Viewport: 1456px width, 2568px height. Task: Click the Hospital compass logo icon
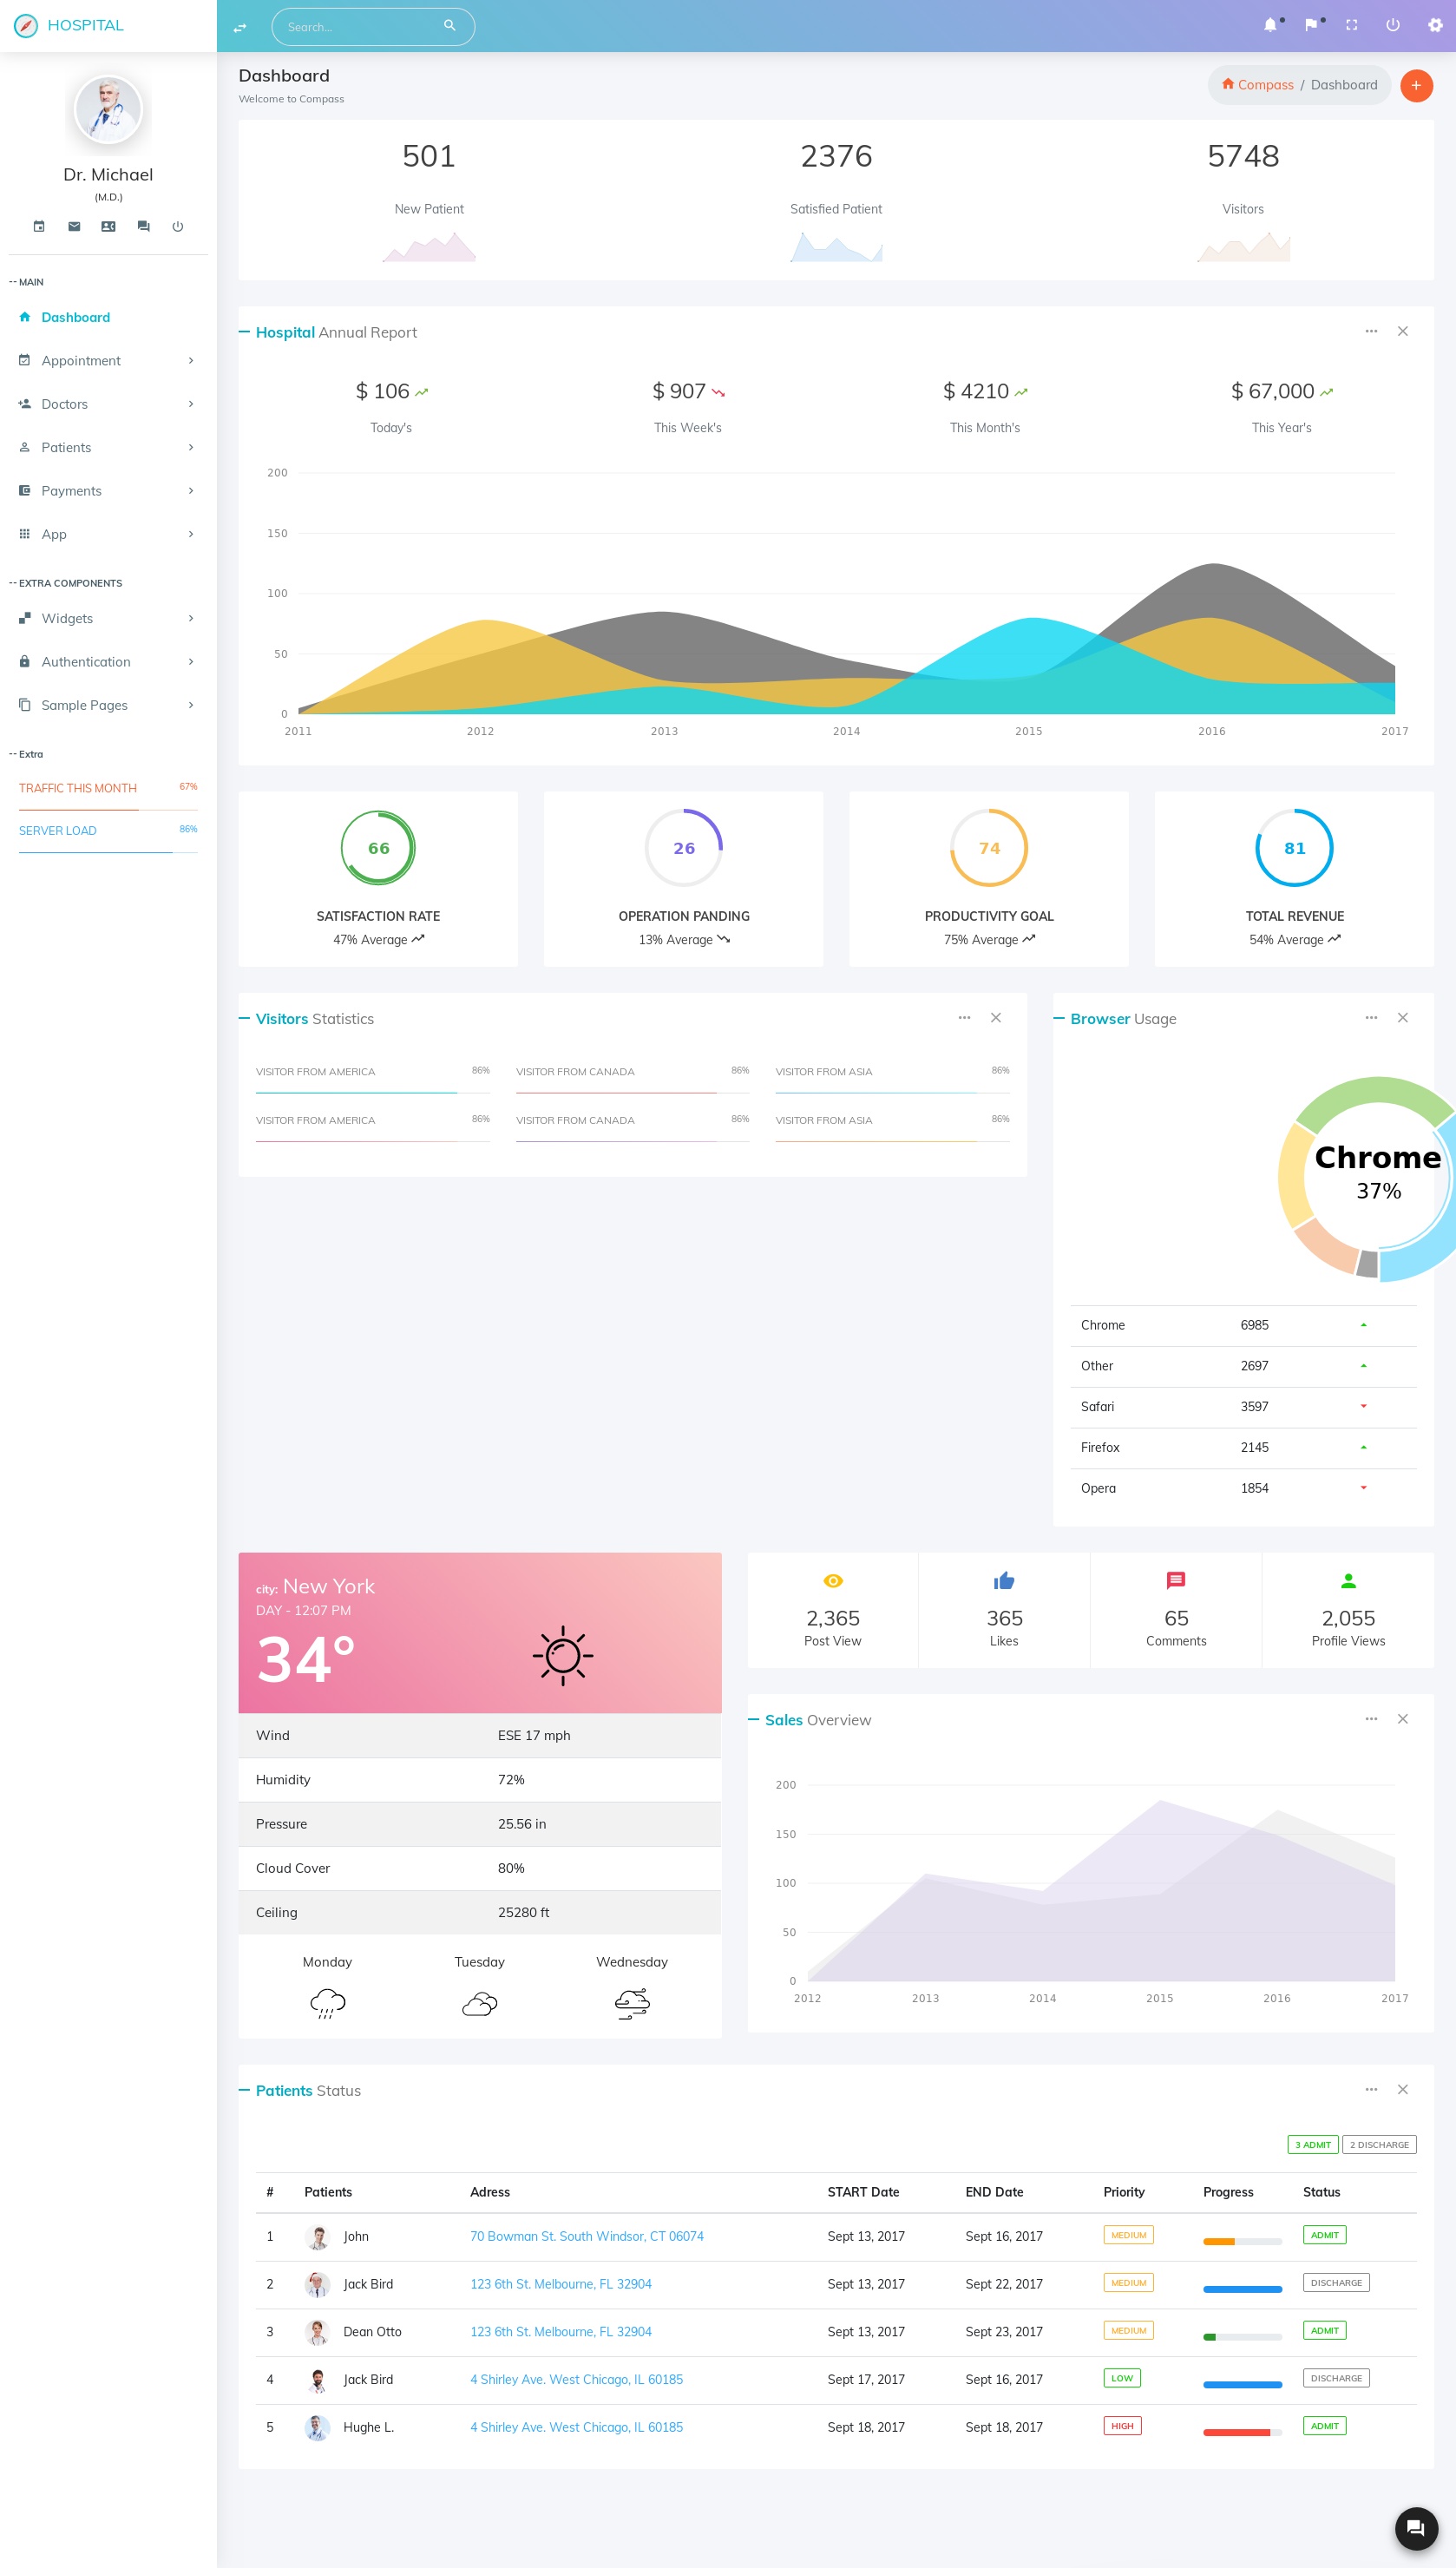(x=26, y=26)
